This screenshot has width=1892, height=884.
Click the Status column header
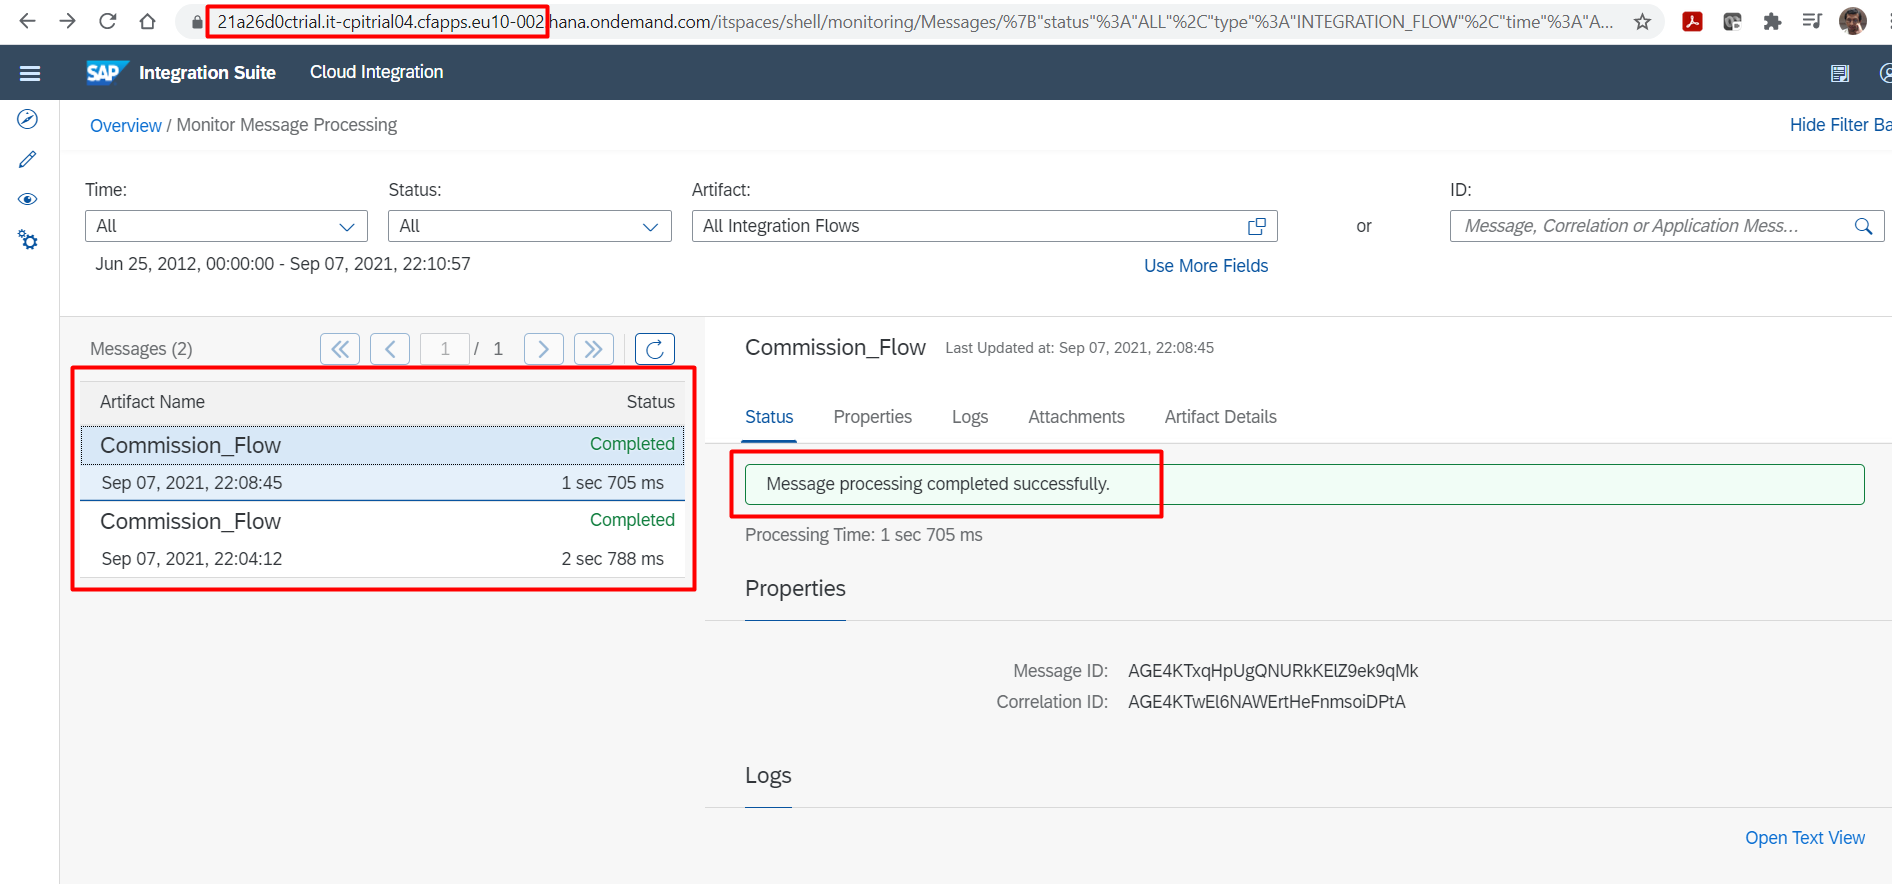(651, 402)
